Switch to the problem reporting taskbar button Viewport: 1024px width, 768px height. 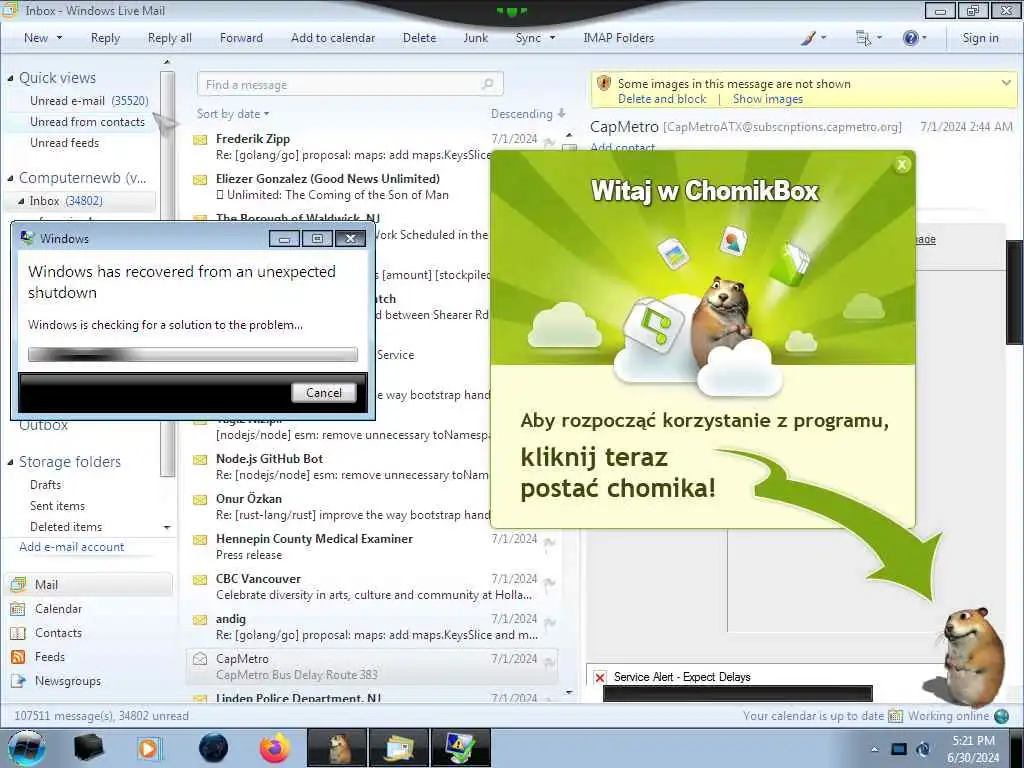coord(460,748)
